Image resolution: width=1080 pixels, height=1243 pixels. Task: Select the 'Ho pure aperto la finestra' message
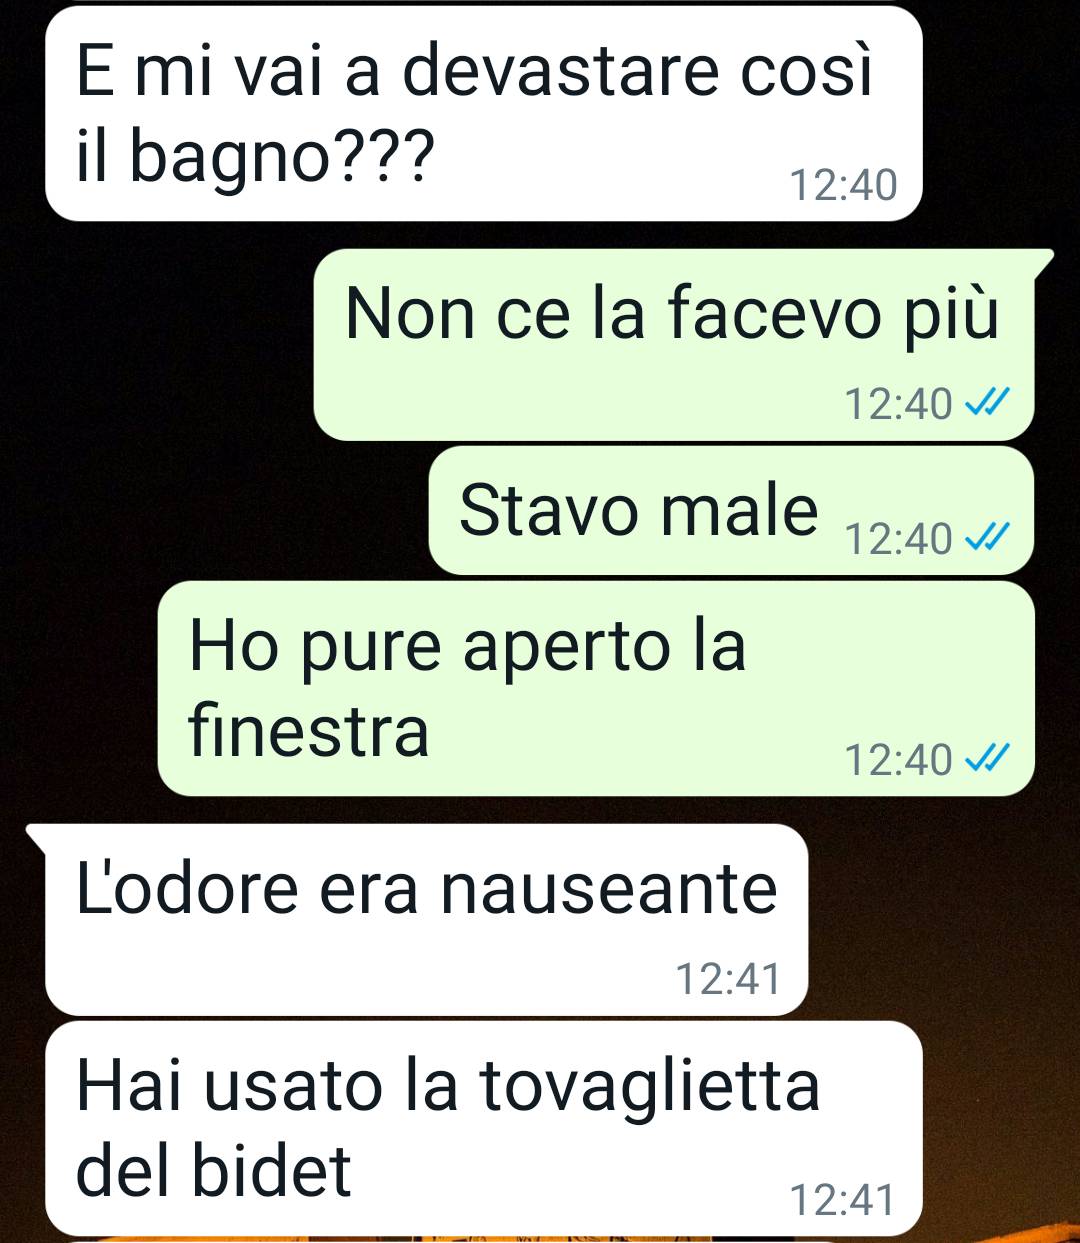(x=596, y=689)
